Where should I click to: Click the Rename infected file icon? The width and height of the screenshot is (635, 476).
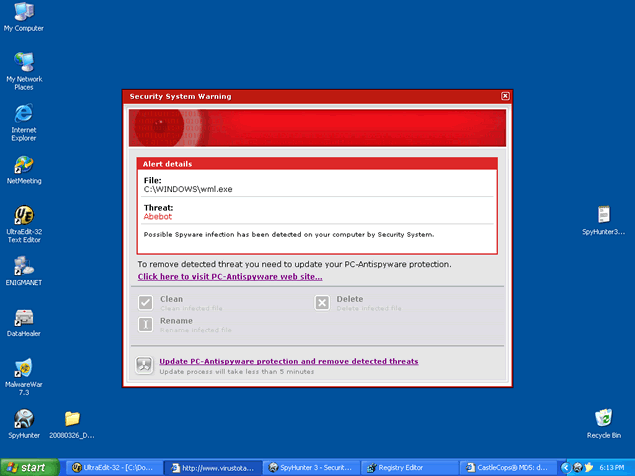146,324
